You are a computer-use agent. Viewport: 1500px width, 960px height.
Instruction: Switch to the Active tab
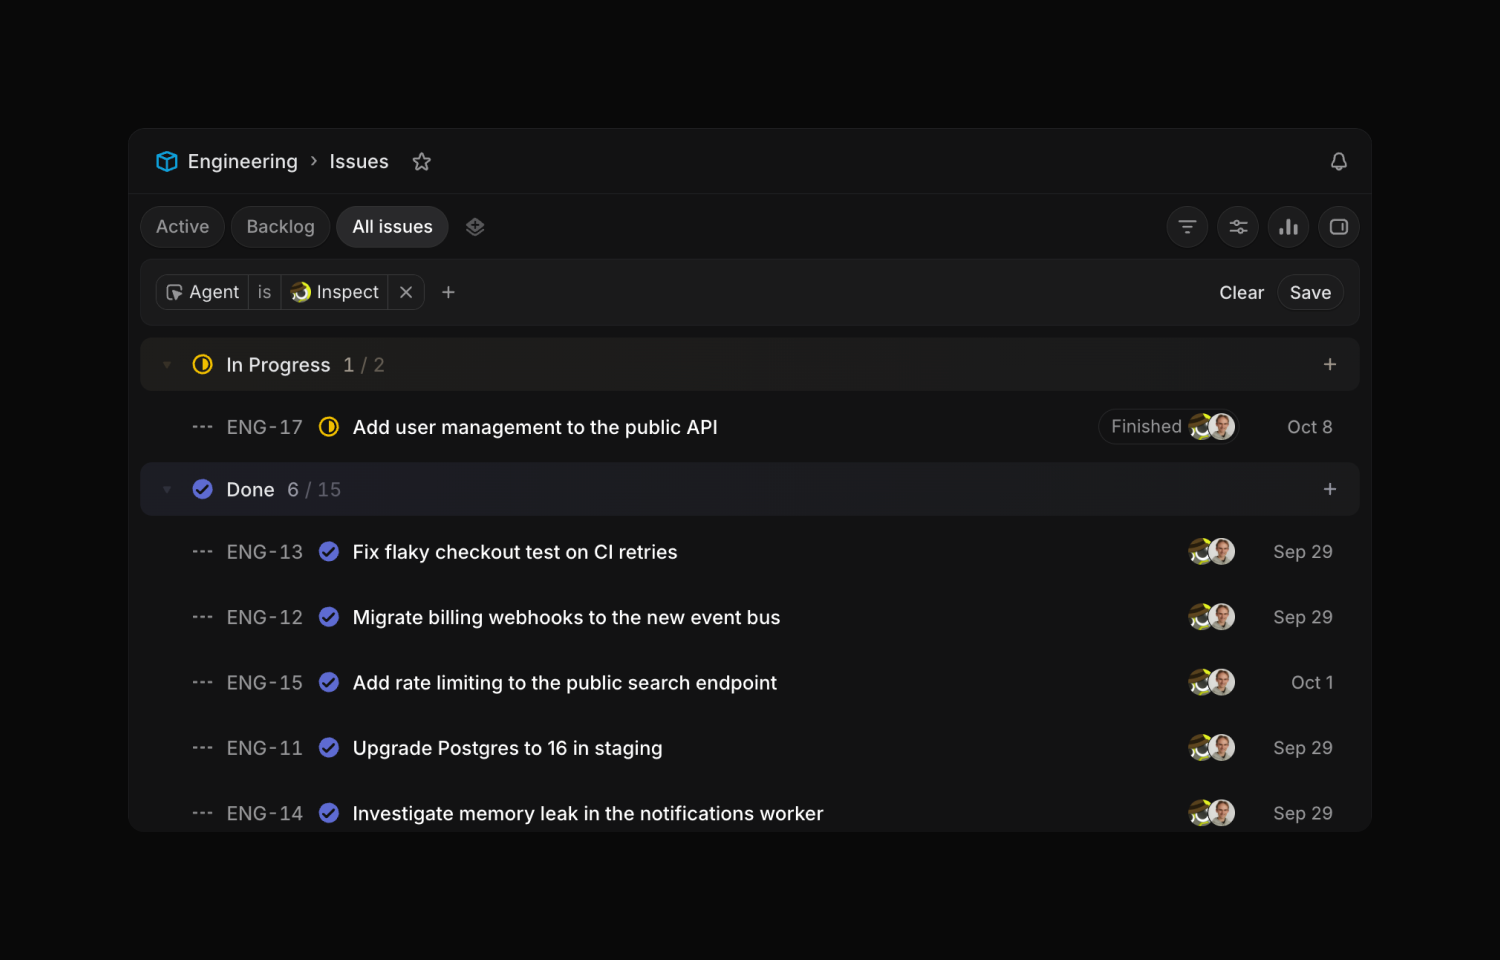(182, 227)
